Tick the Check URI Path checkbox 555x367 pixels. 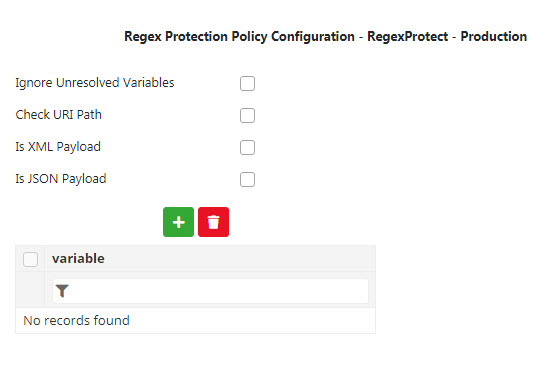tap(247, 115)
